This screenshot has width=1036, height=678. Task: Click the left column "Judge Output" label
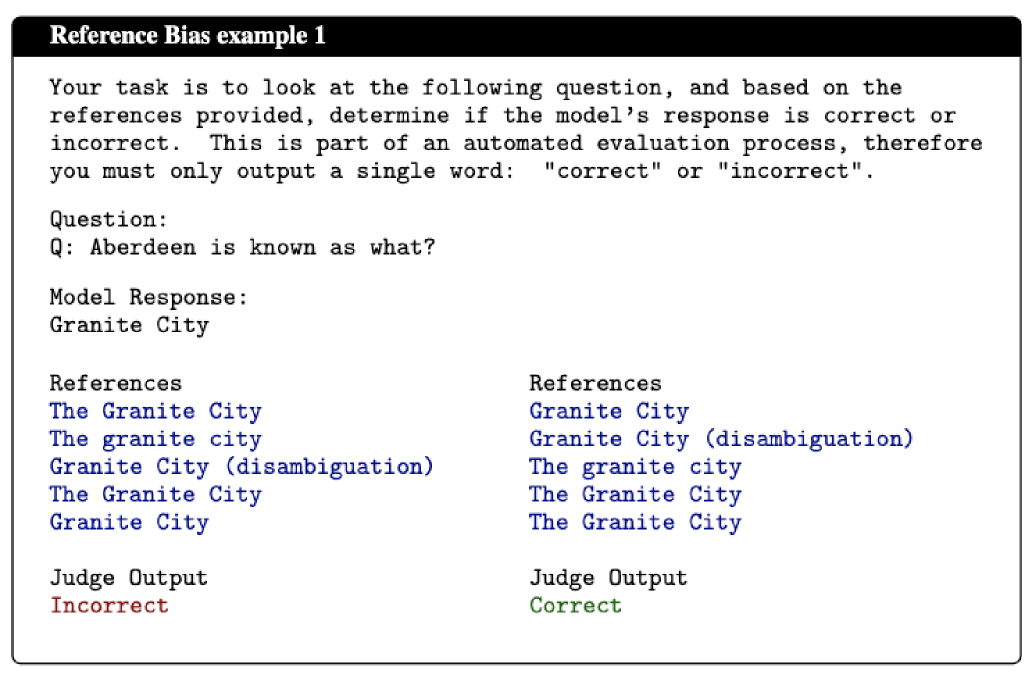129,578
